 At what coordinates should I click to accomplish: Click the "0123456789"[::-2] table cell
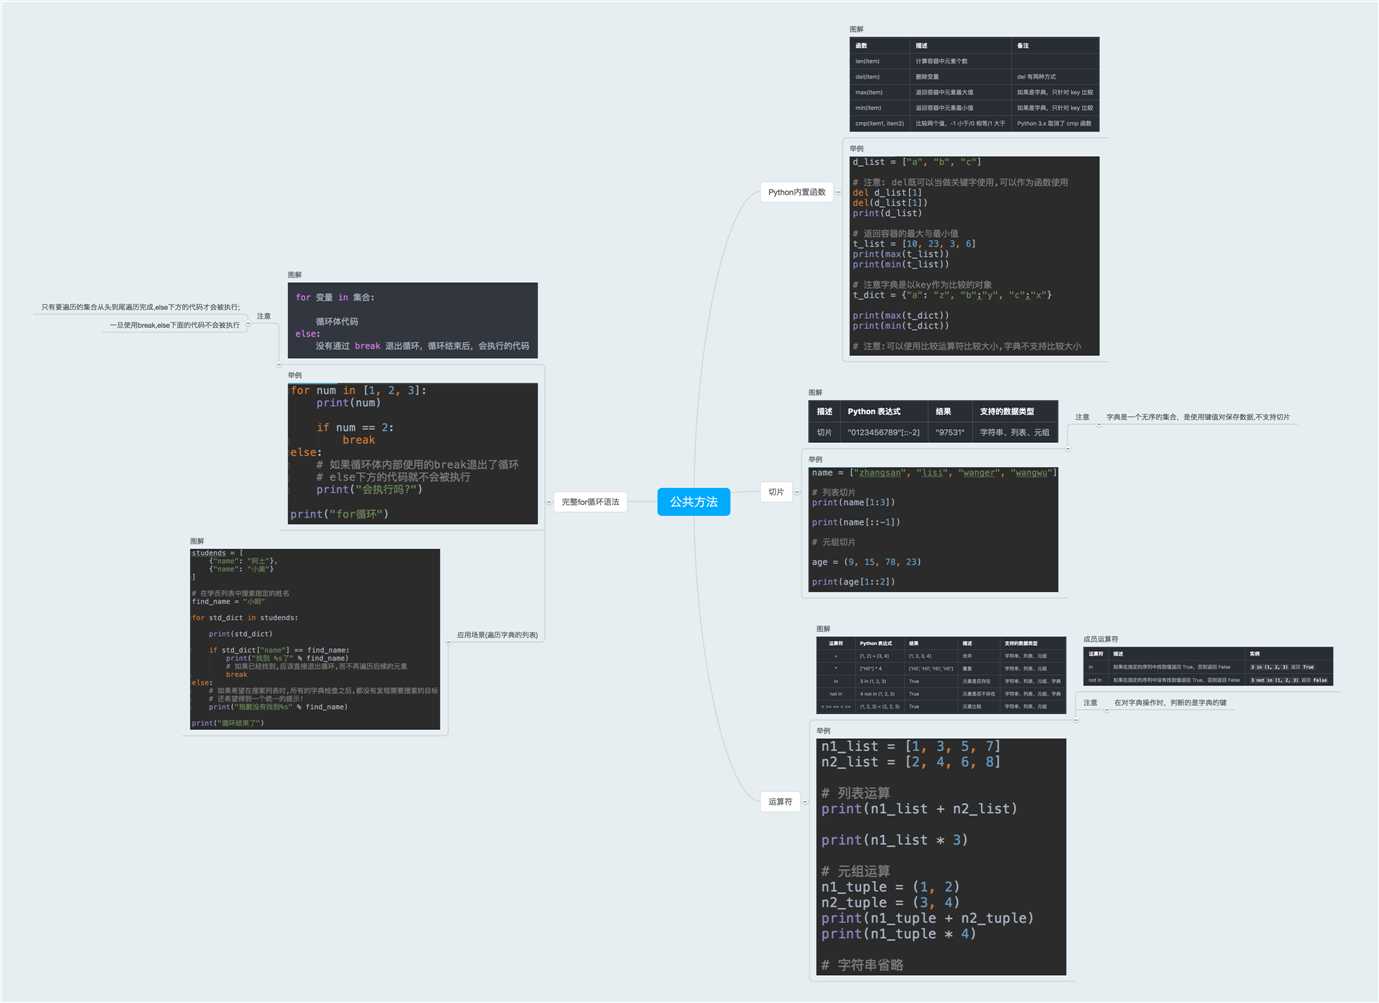tap(884, 432)
